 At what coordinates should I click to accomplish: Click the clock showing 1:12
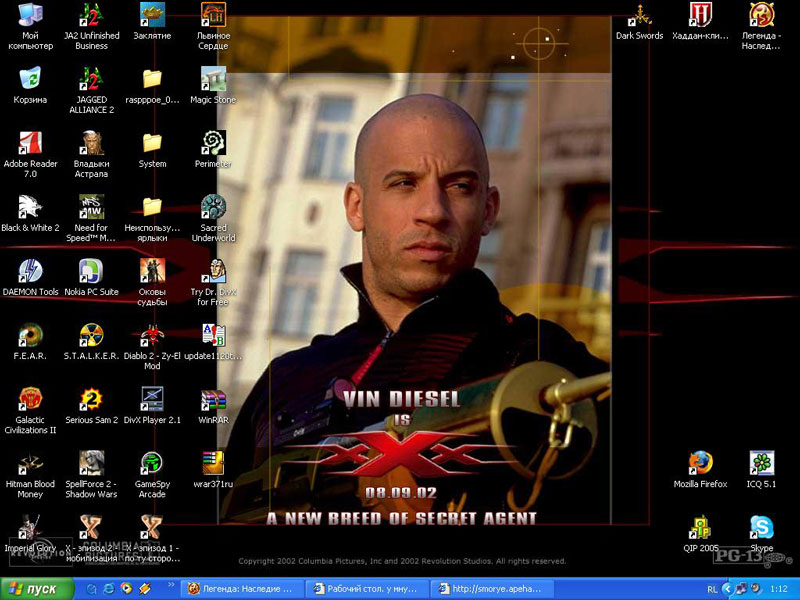779,589
